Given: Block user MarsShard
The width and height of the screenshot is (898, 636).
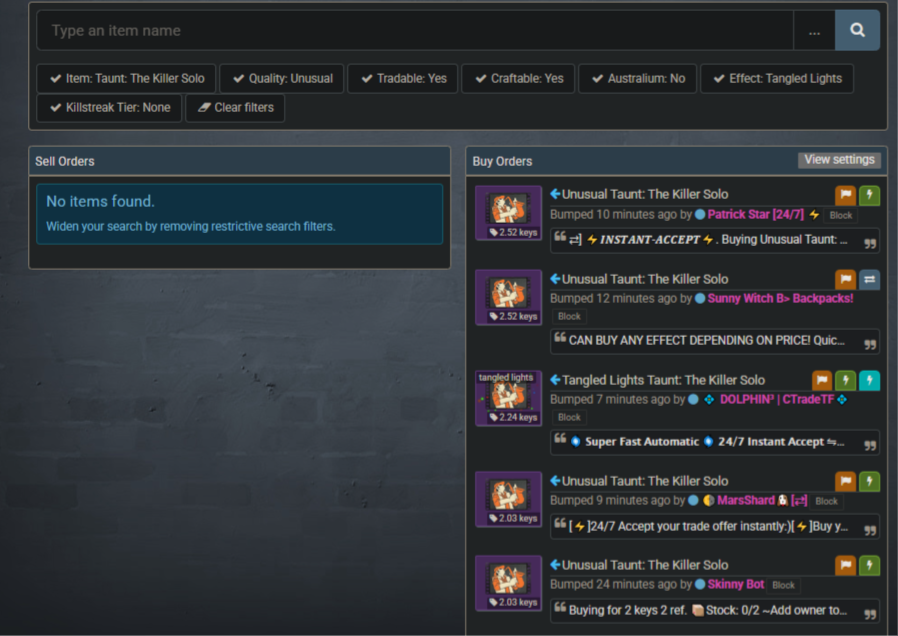Looking at the screenshot, I should tap(826, 501).
